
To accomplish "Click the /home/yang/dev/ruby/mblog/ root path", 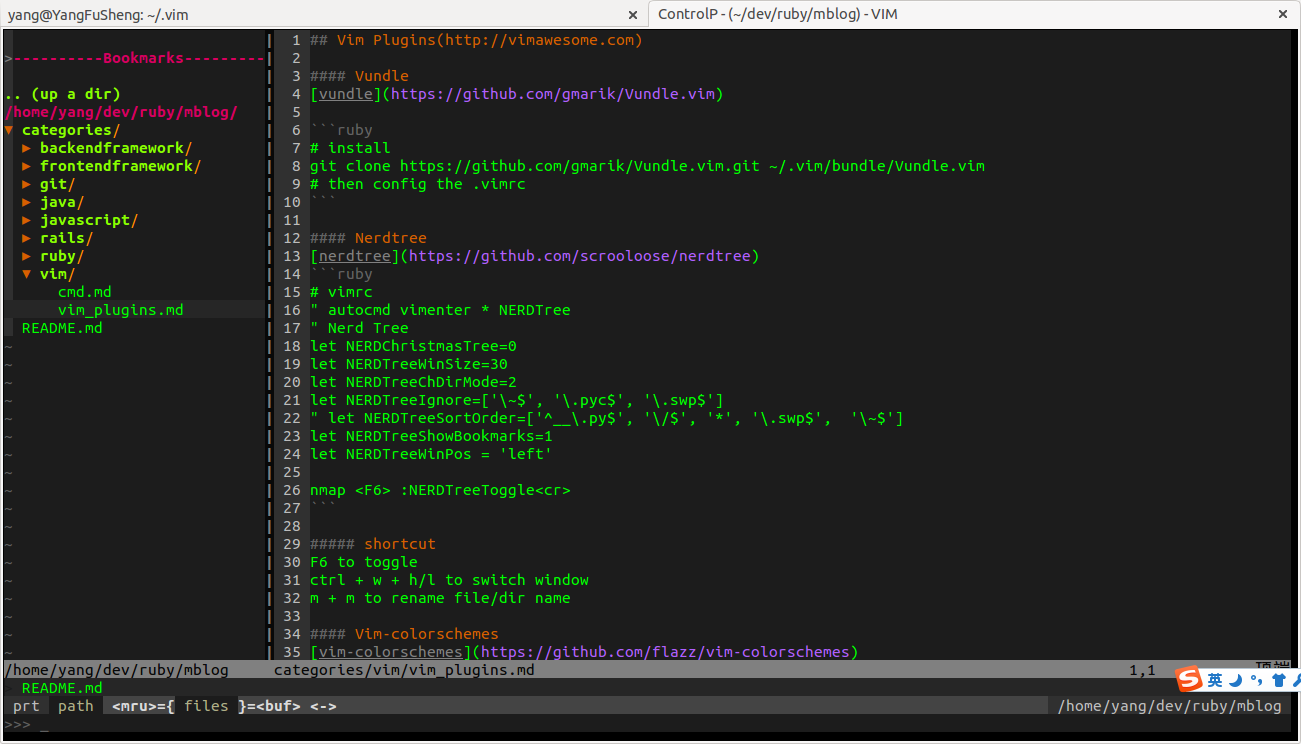I will pos(121,112).
